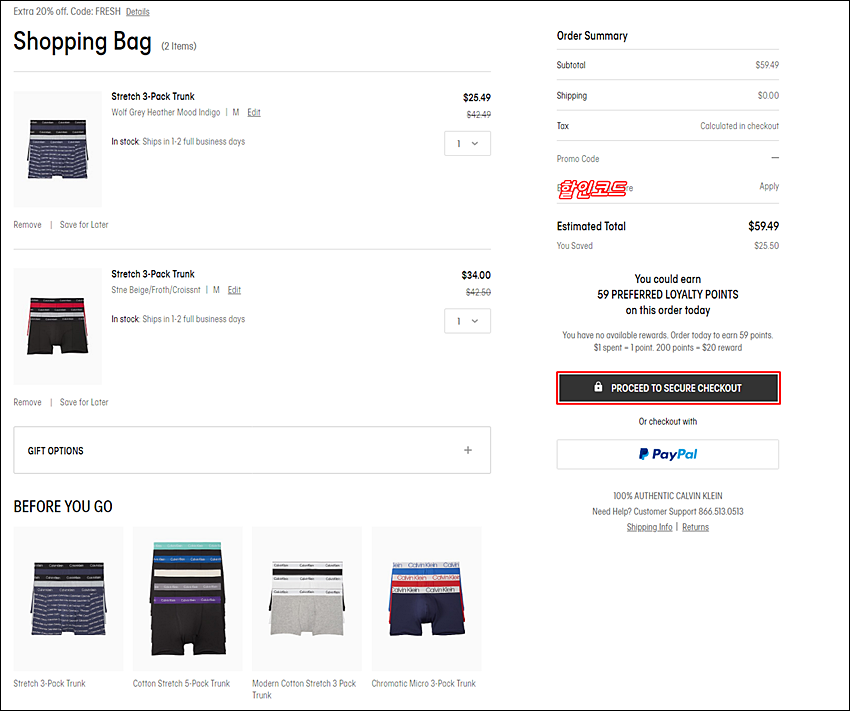850x711 pixels.
Task: Open the Returns link
Action: click(695, 527)
